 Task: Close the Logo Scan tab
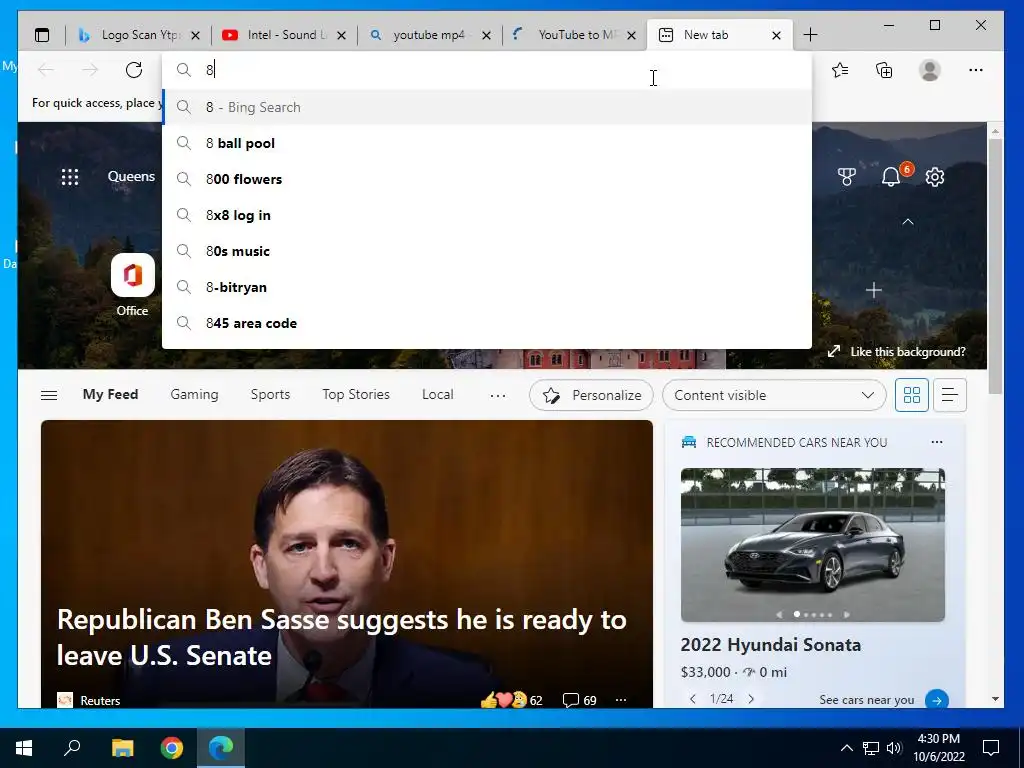click(x=195, y=35)
